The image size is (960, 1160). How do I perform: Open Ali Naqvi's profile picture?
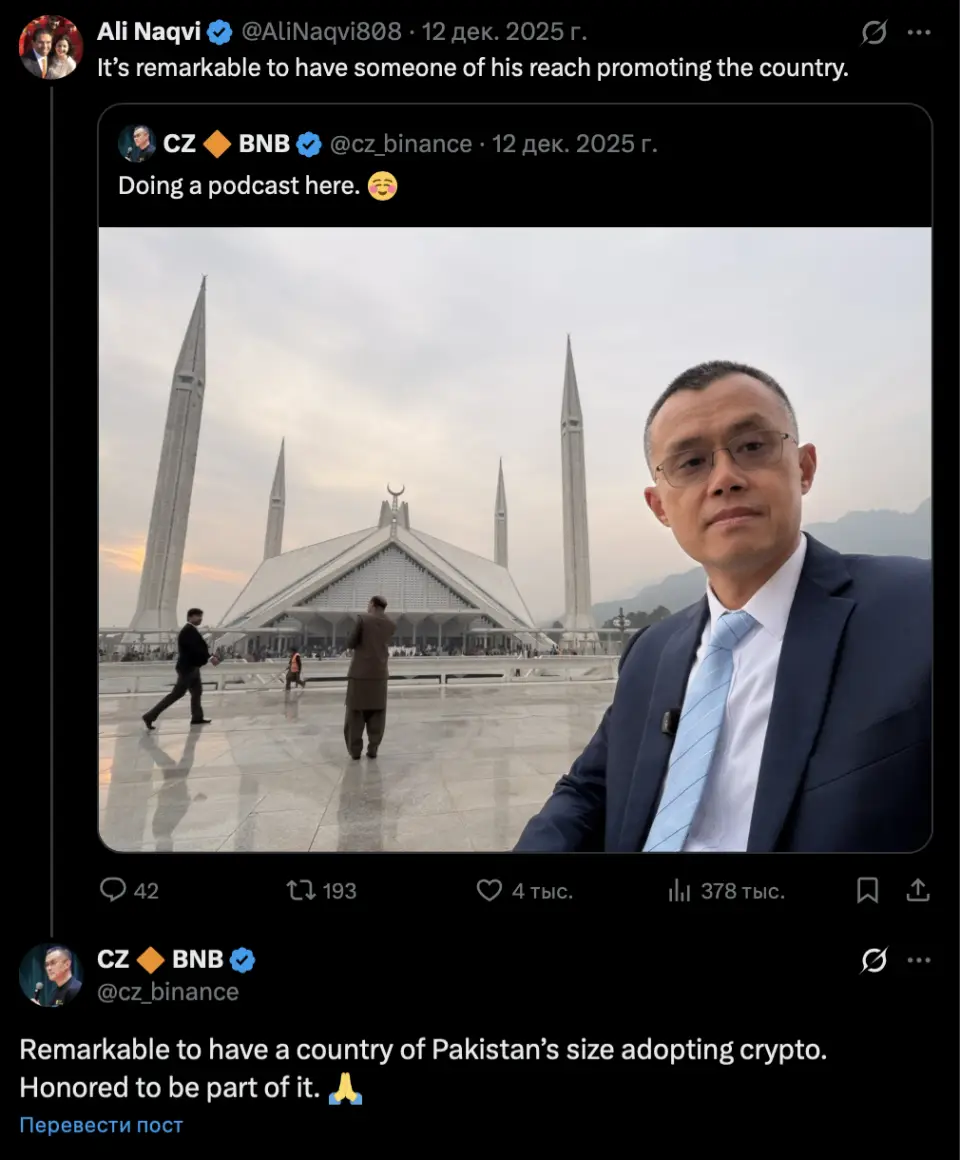(x=50, y=47)
